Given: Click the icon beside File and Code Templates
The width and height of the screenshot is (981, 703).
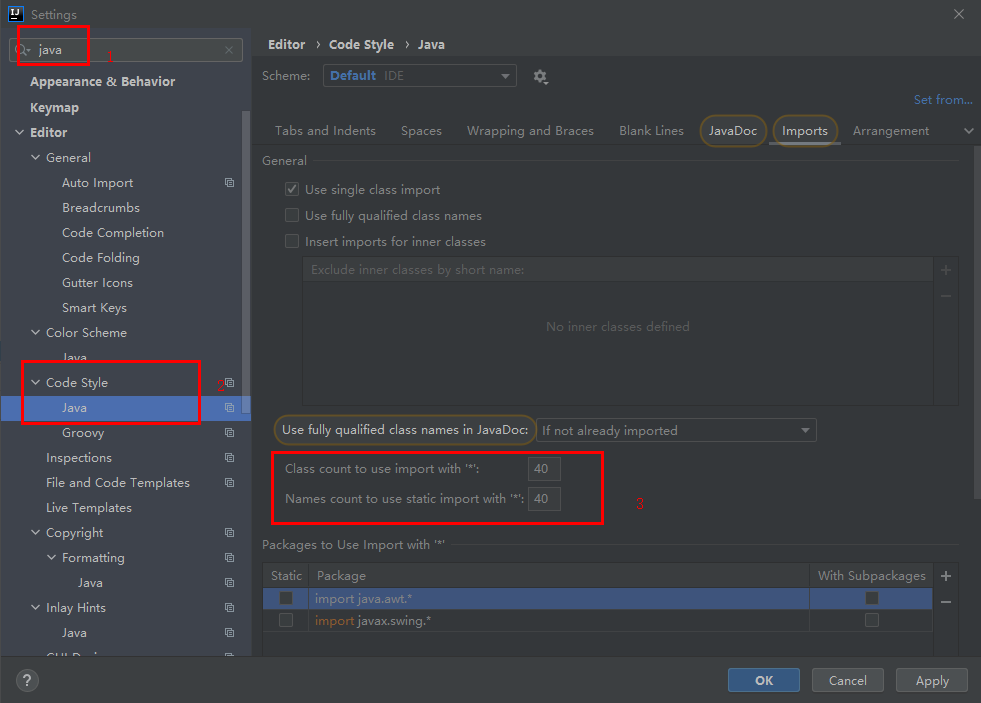Looking at the screenshot, I should pyautogui.click(x=230, y=482).
